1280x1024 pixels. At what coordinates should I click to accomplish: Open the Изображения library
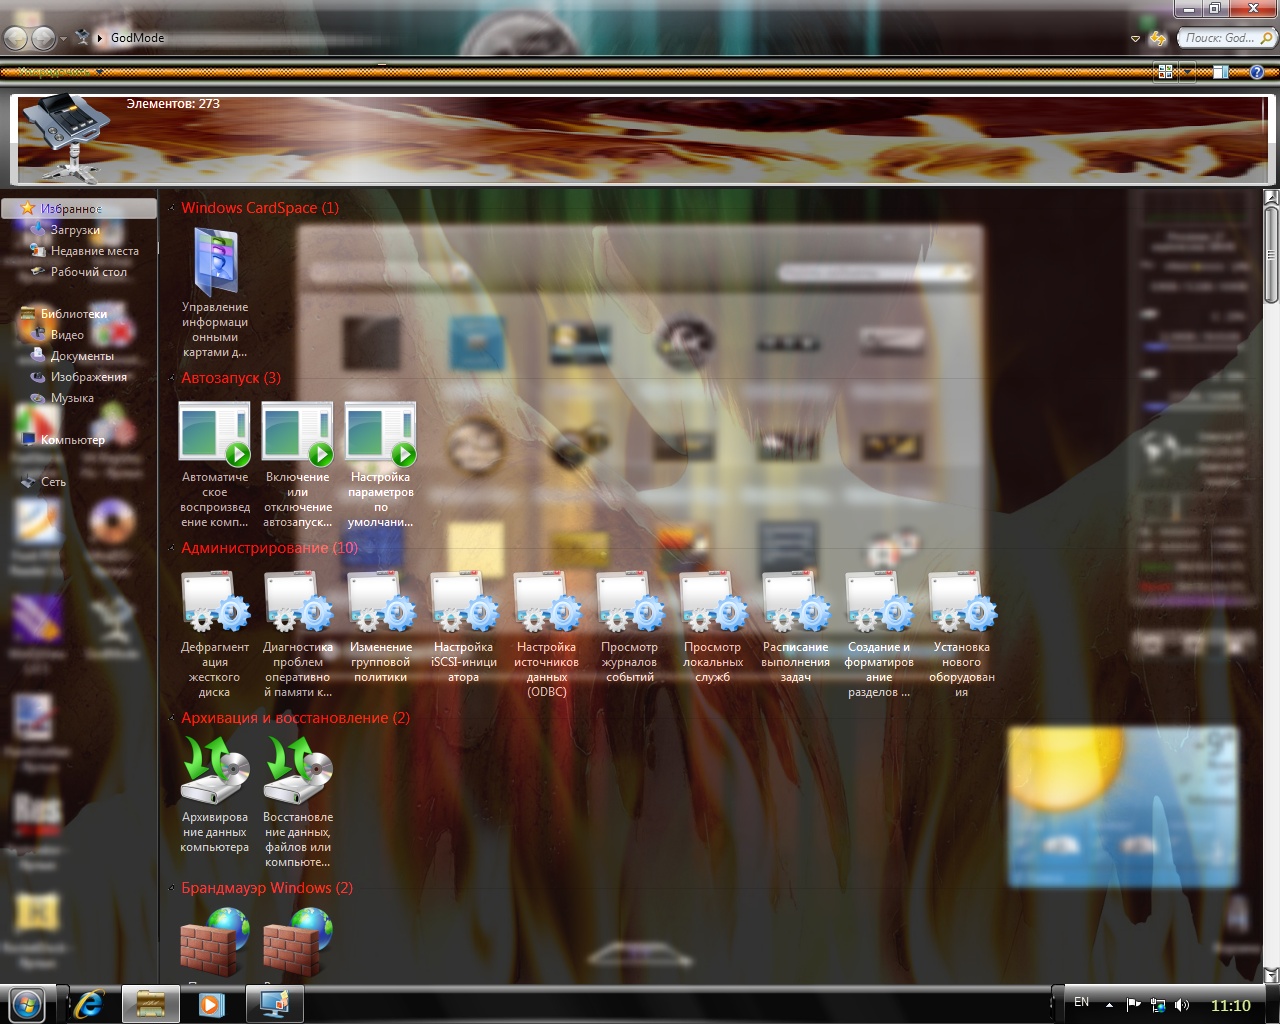tap(89, 377)
